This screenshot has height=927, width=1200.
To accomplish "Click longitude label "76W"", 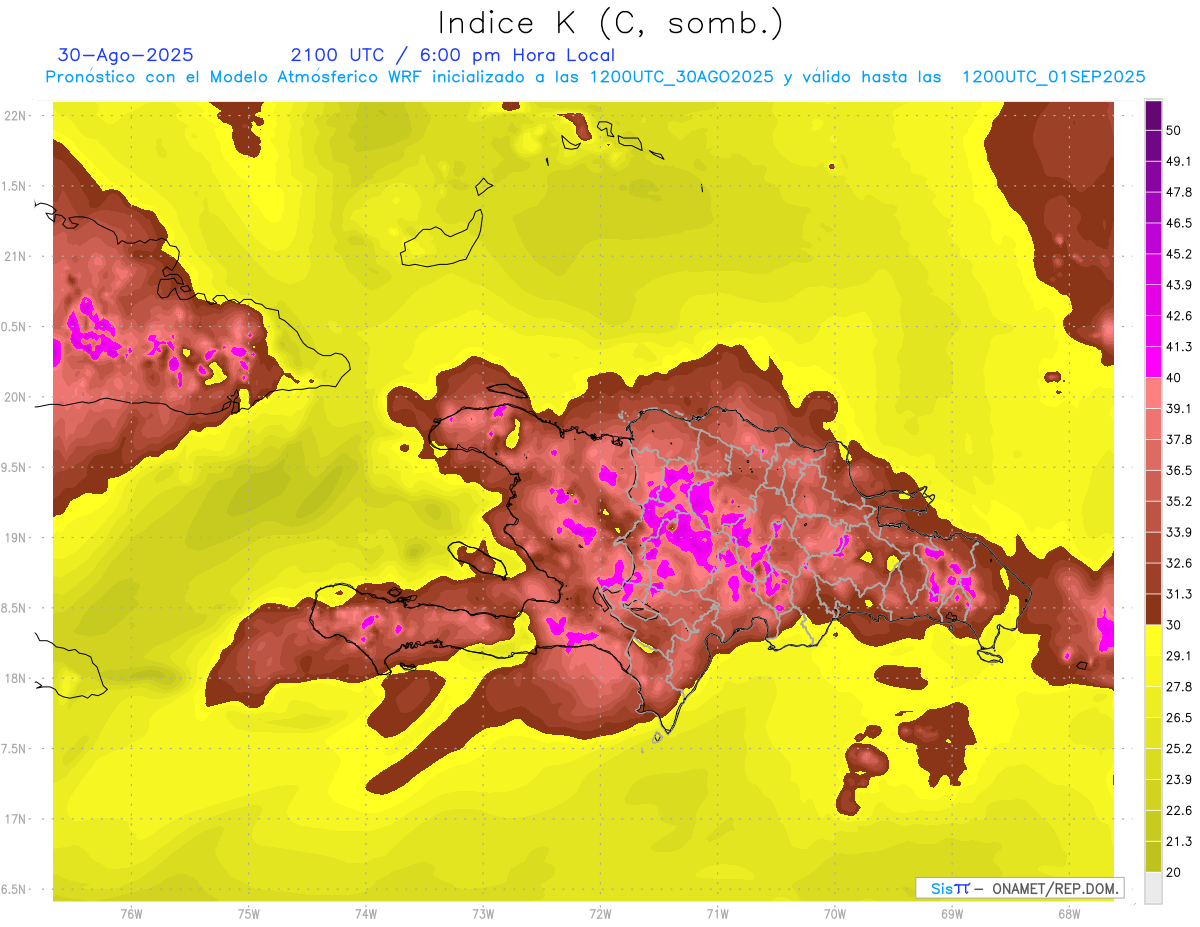I will 131,913.
